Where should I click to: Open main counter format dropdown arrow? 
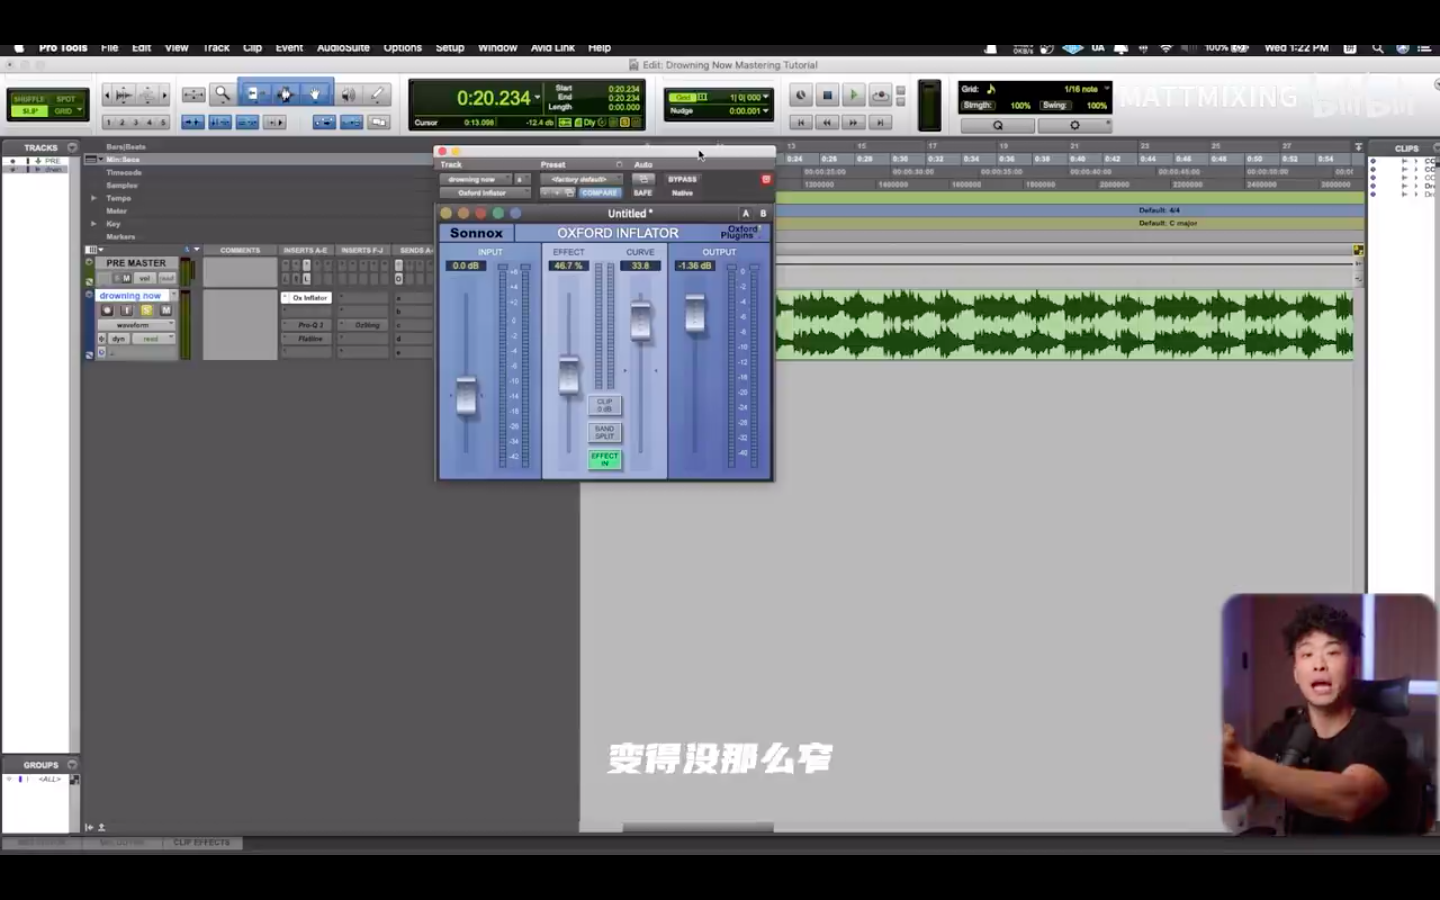[x=537, y=98]
